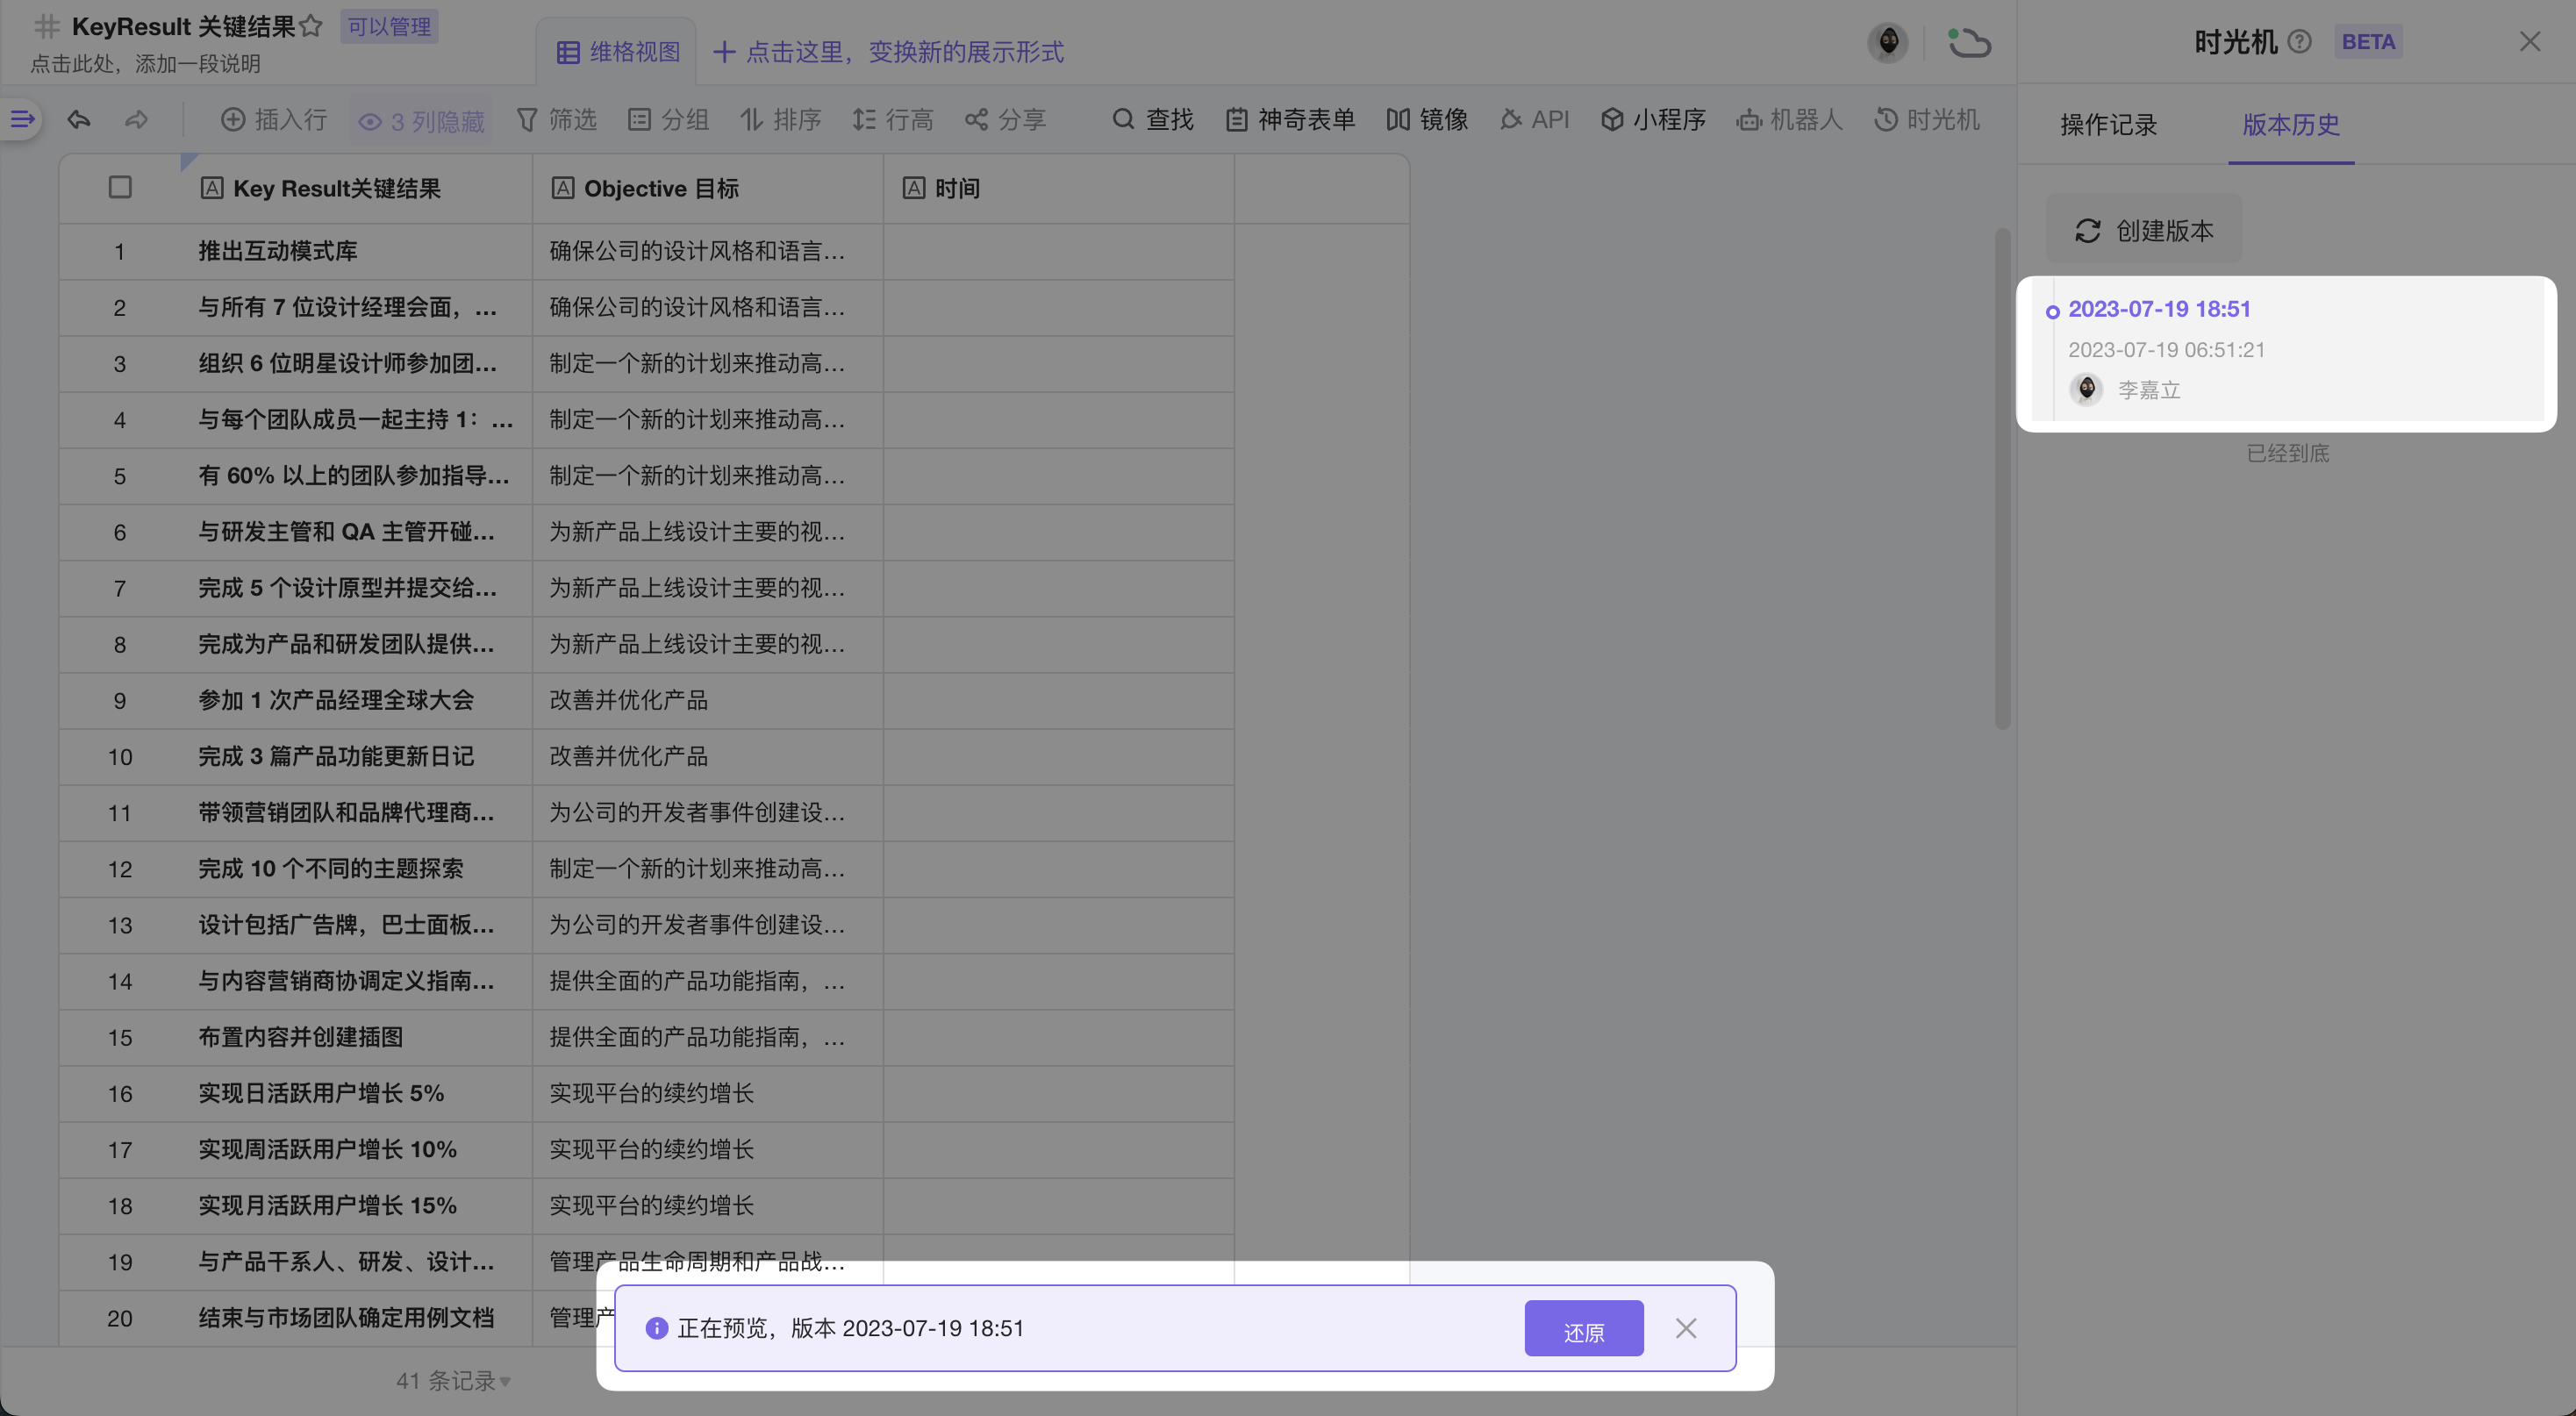This screenshot has width=2576, height=1416.
Task: Open the 行高 row height menu
Action: [892, 120]
